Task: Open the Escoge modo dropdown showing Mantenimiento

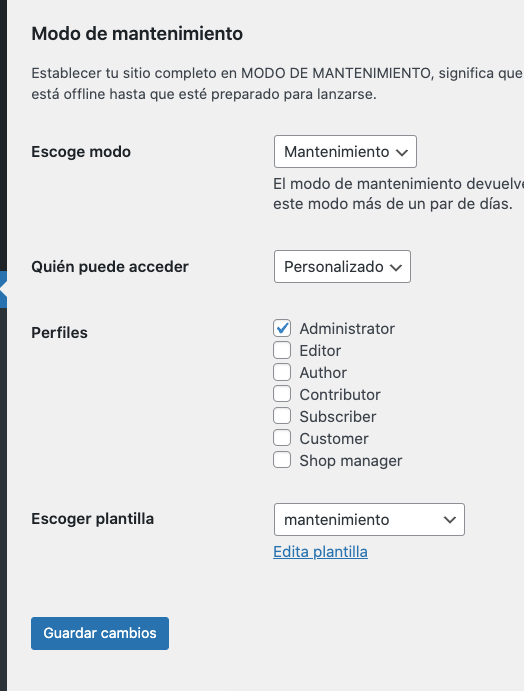Action: click(x=345, y=152)
